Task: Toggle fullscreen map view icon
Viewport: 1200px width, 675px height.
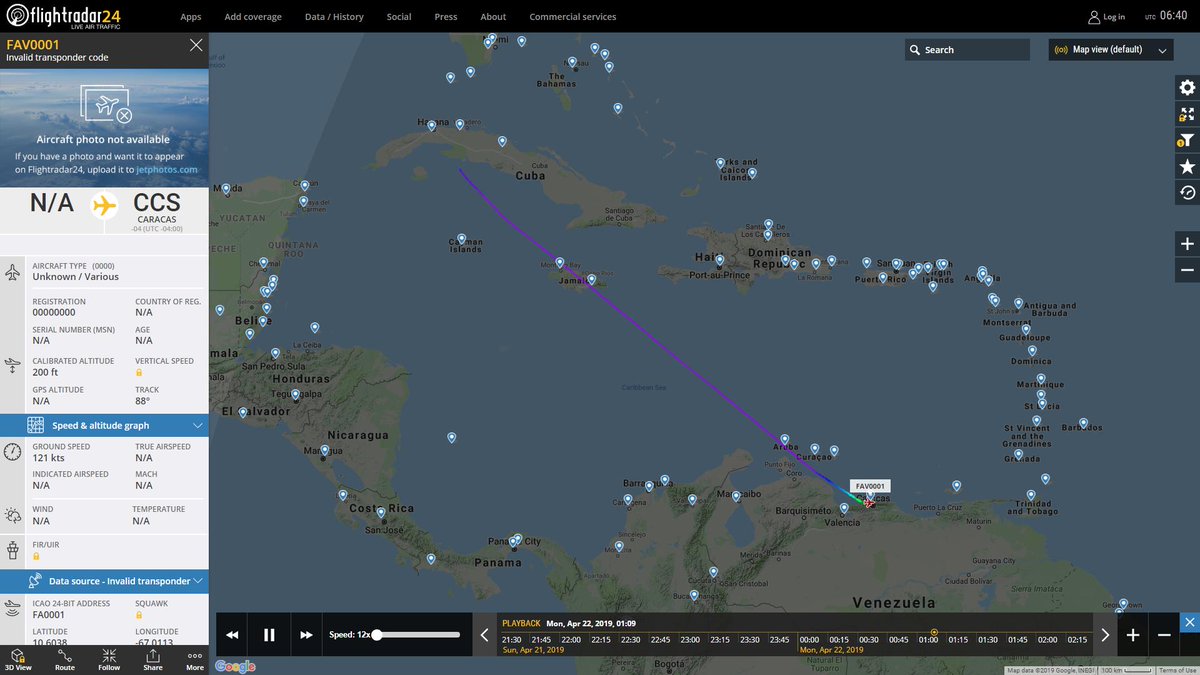Action: [1187, 114]
